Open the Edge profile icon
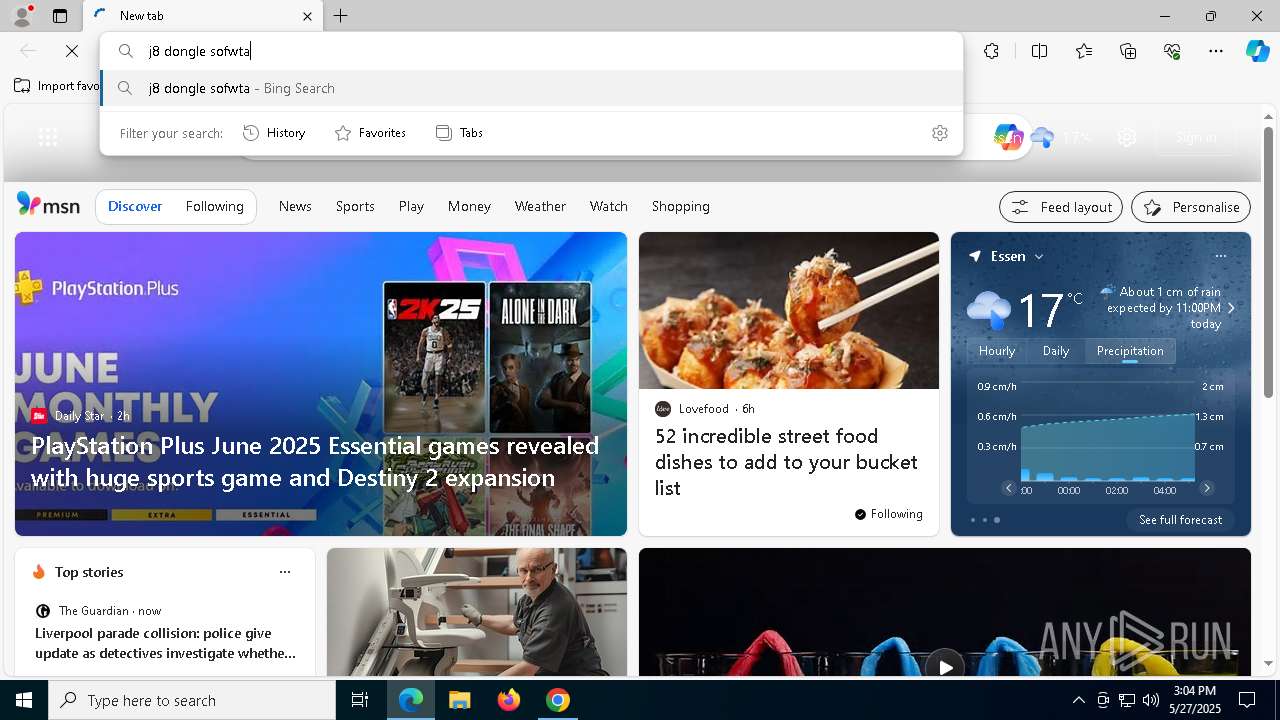The height and width of the screenshot is (720, 1280). (22, 15)
